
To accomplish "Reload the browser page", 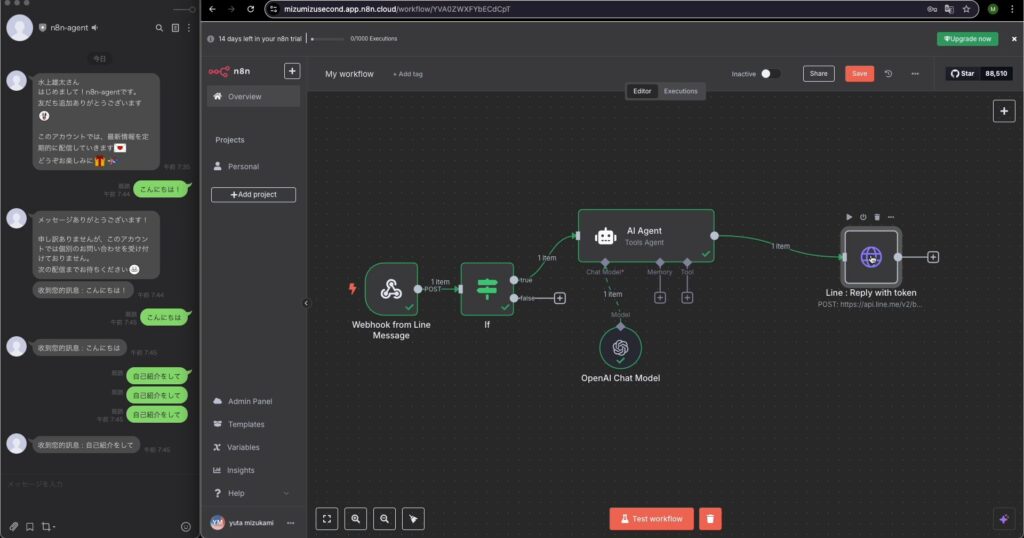I will pyautogui.click(x=250, y=9).
